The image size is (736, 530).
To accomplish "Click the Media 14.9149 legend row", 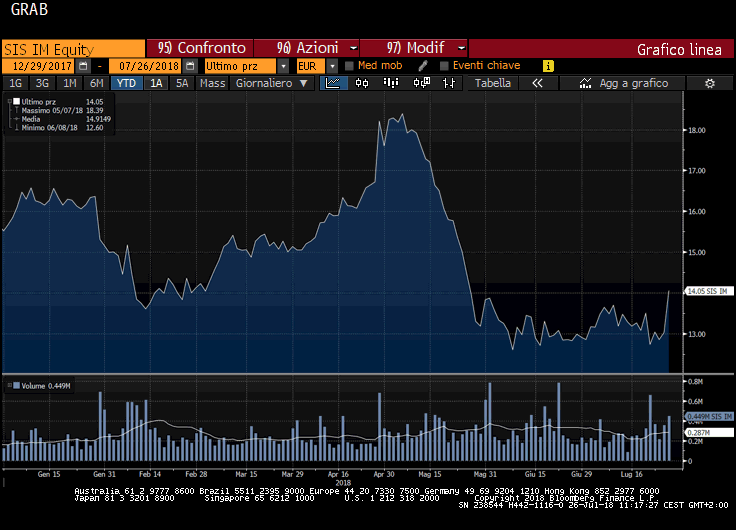I will pyautogui.click(x=63, y=119).
